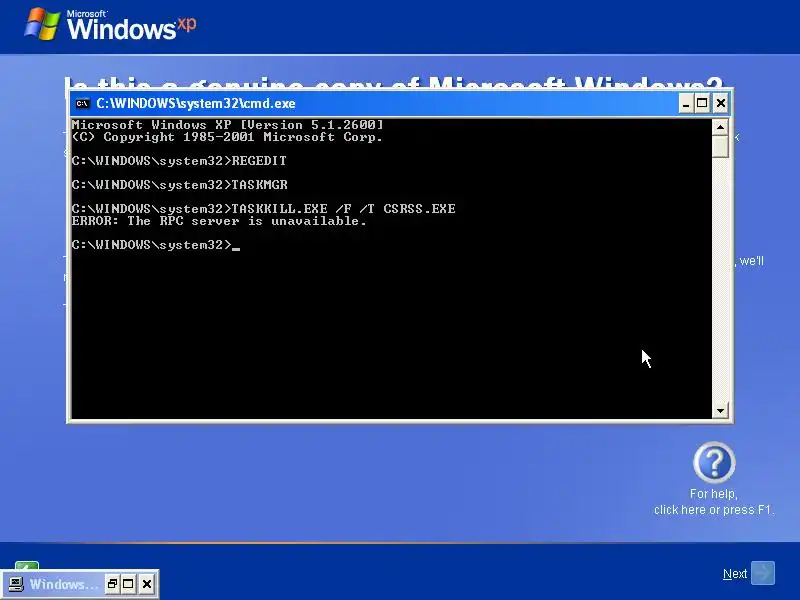
Task: Click the 'Microsoft Windows XP [Version 5.1.2600]' line
Action: (x=227, y=125)
